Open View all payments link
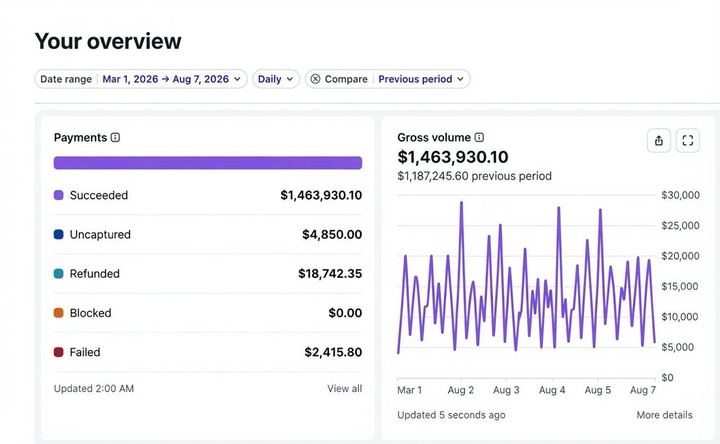This screenshot has width=720, height=444. pos(344,388)
